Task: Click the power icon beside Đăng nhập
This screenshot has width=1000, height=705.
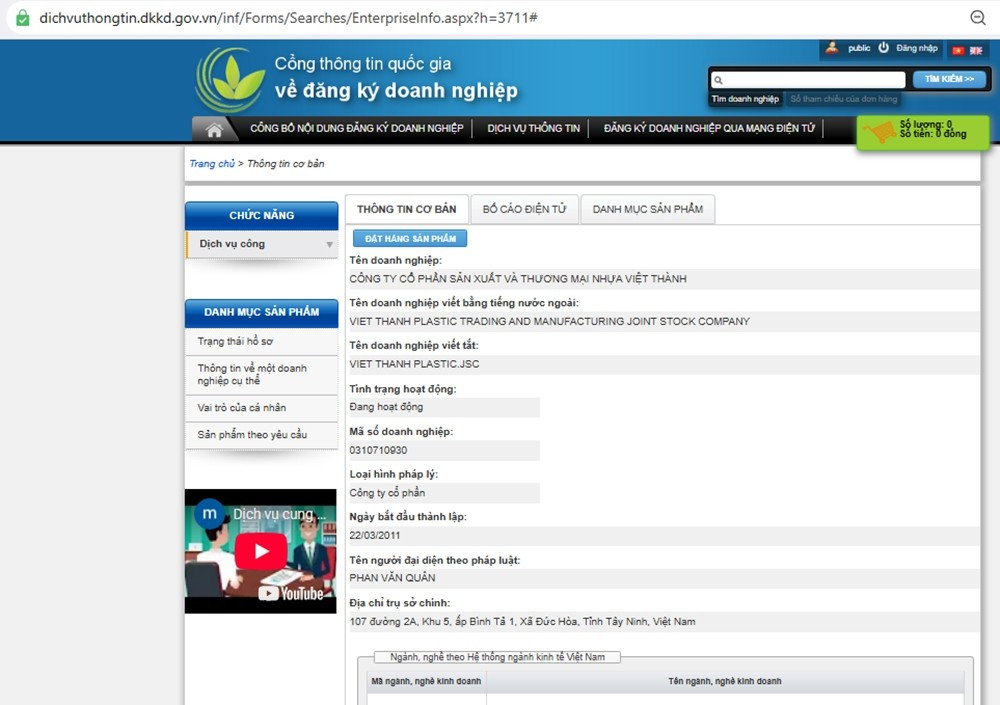Action: tap(884, 48)
